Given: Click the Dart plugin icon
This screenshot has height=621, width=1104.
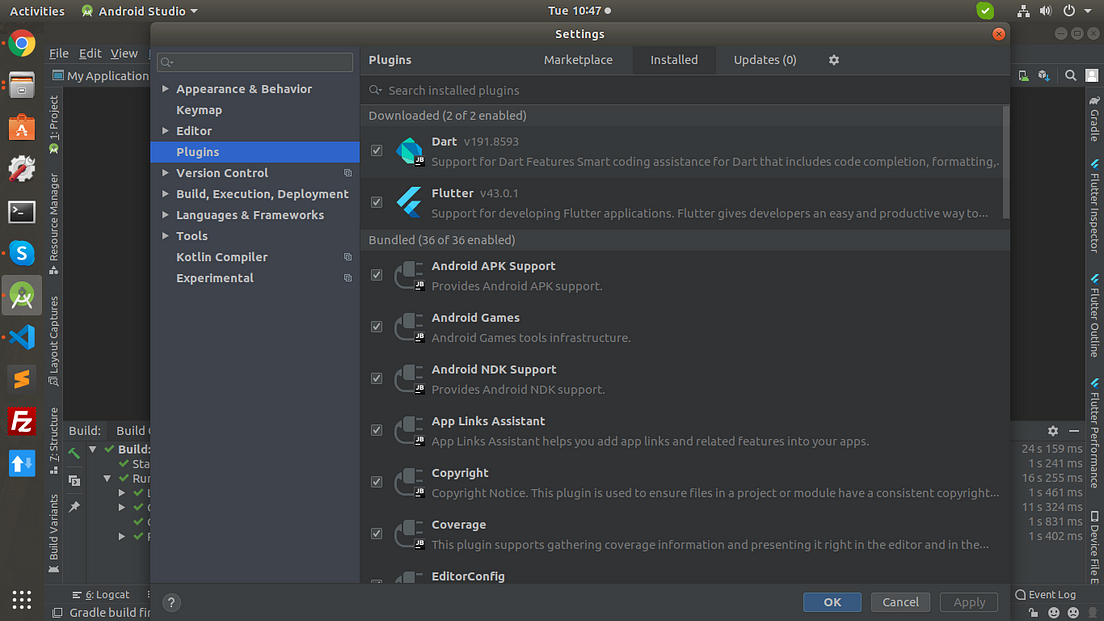Looking at the screenshot, I should tap(410, 151).
